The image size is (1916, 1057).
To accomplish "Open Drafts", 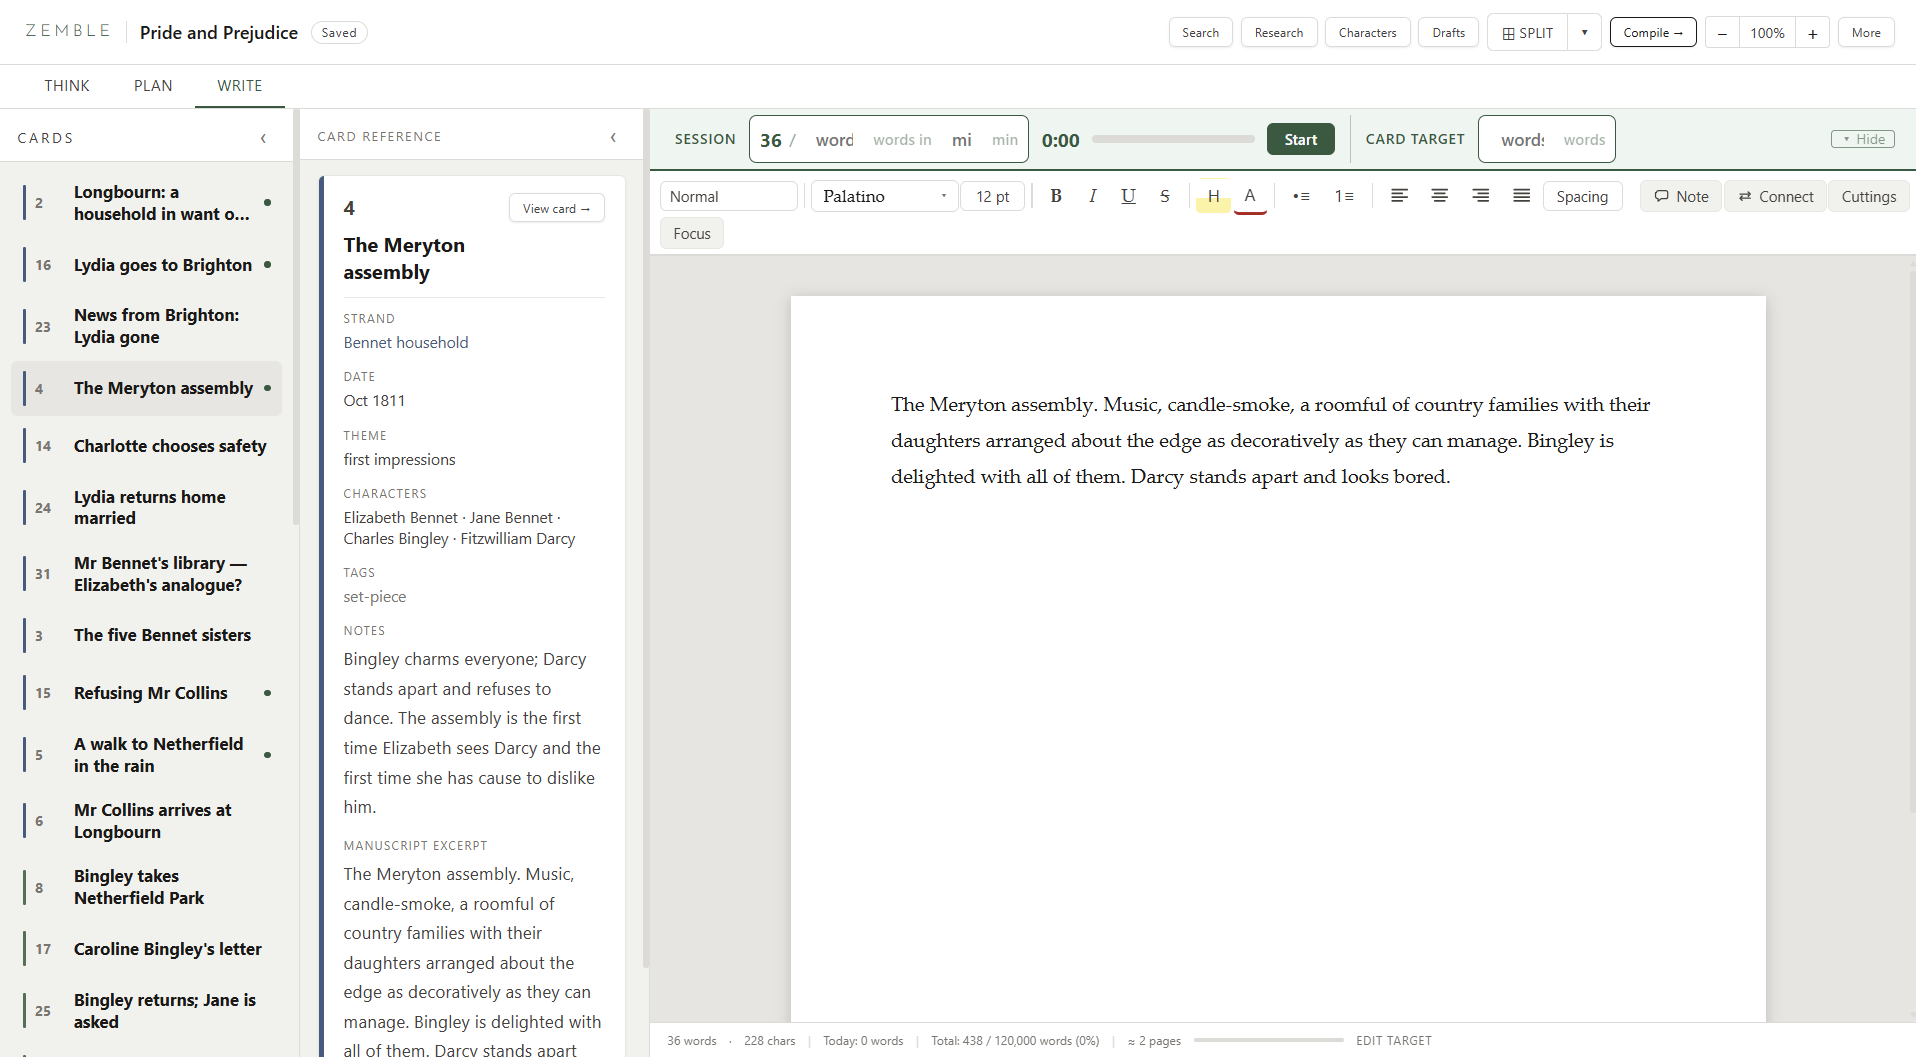I will [x=1448, y=33].
